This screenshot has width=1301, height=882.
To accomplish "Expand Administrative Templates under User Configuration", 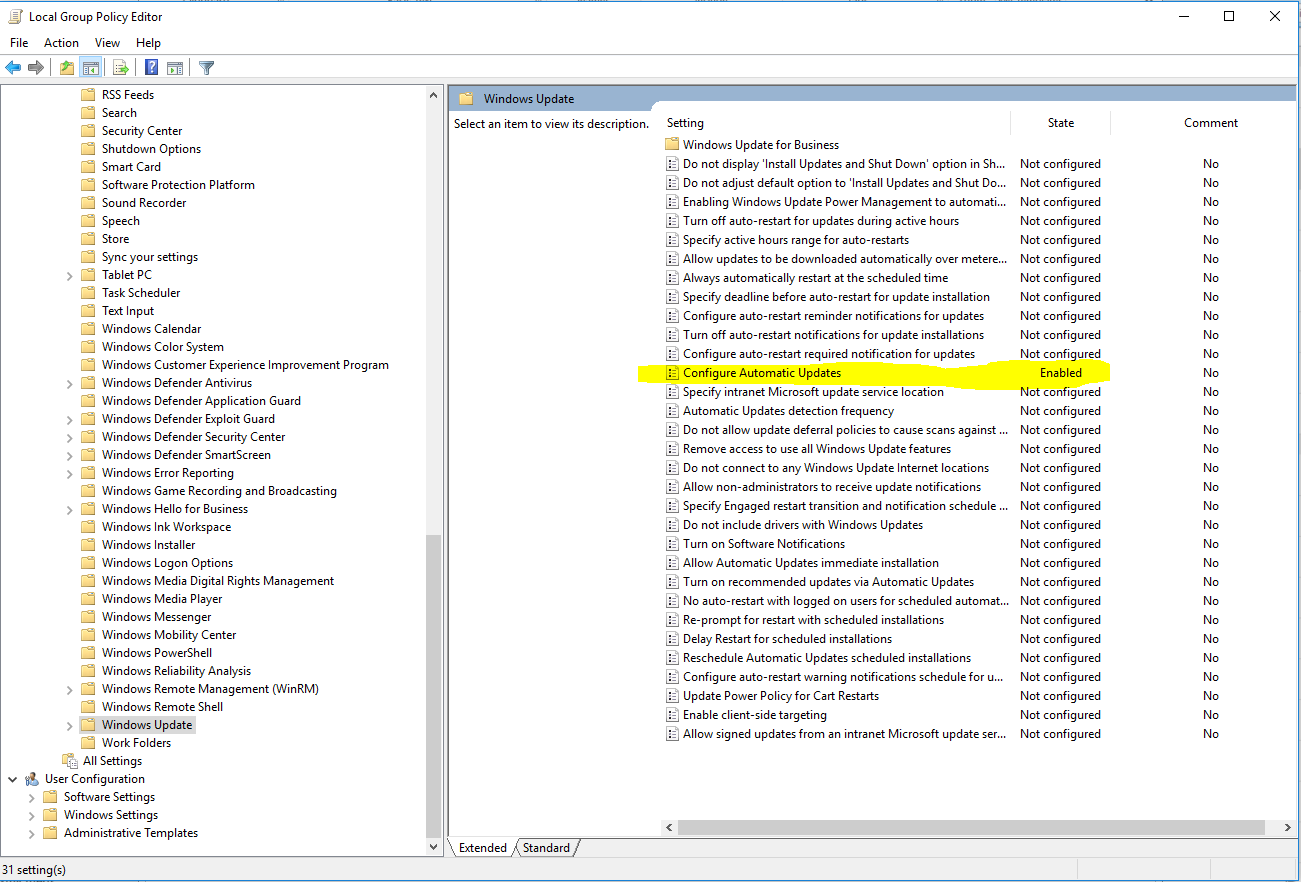I will [31, 833].
